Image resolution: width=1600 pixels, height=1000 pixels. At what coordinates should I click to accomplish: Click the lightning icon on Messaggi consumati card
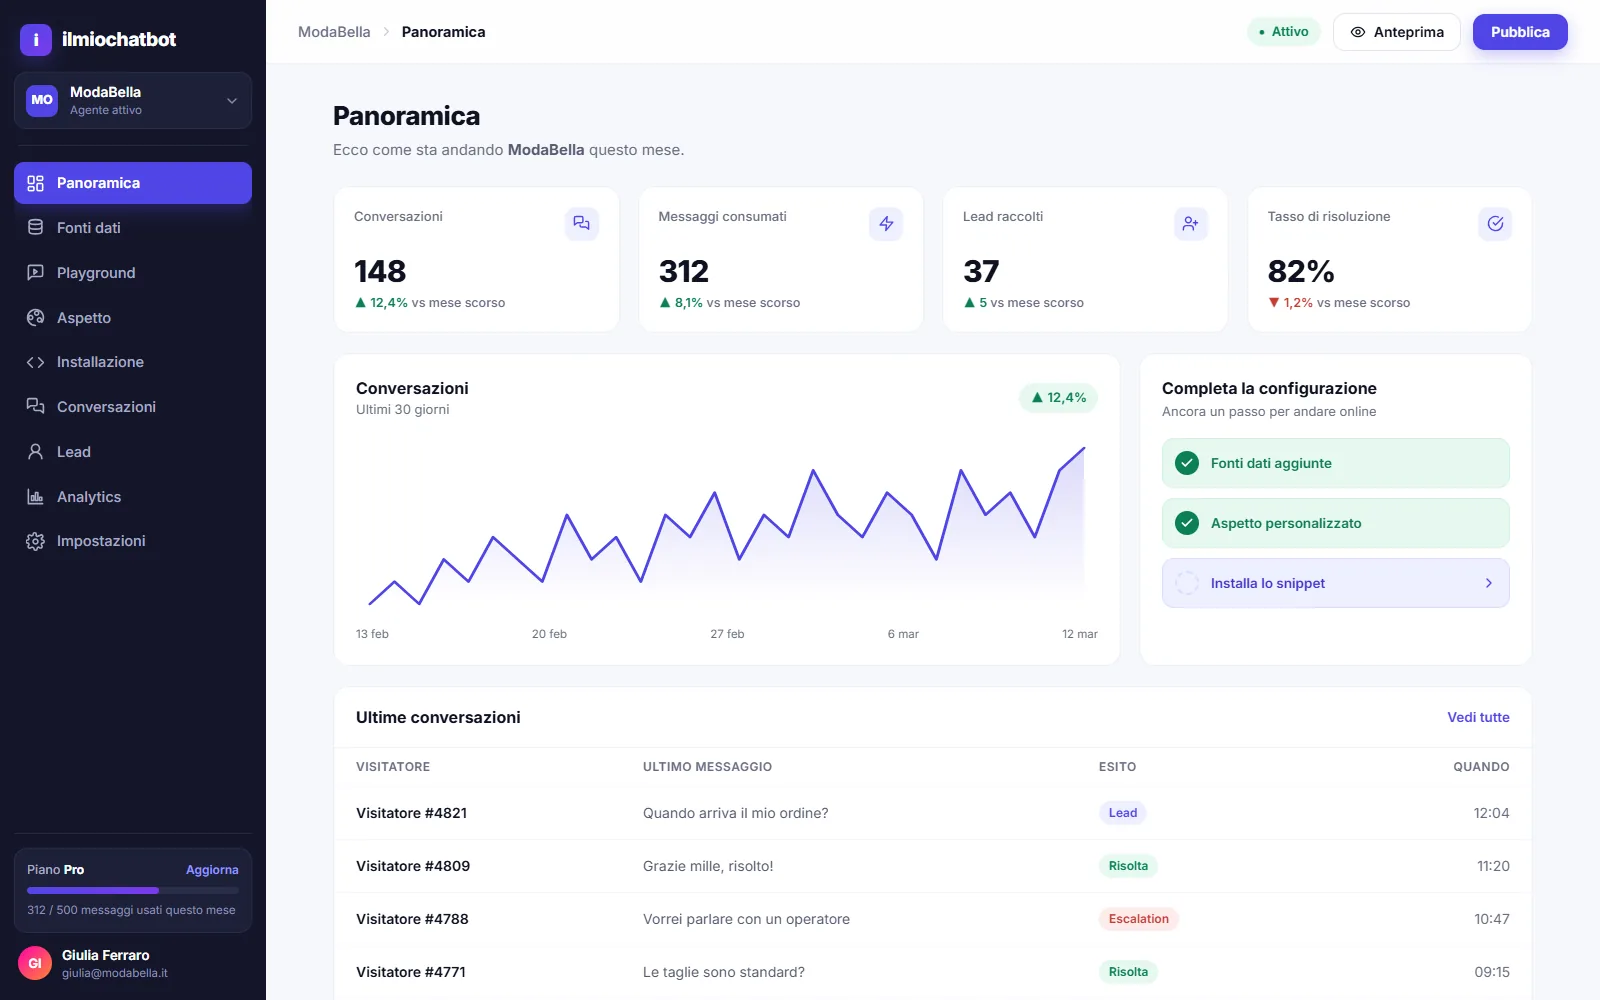[886, 224]
